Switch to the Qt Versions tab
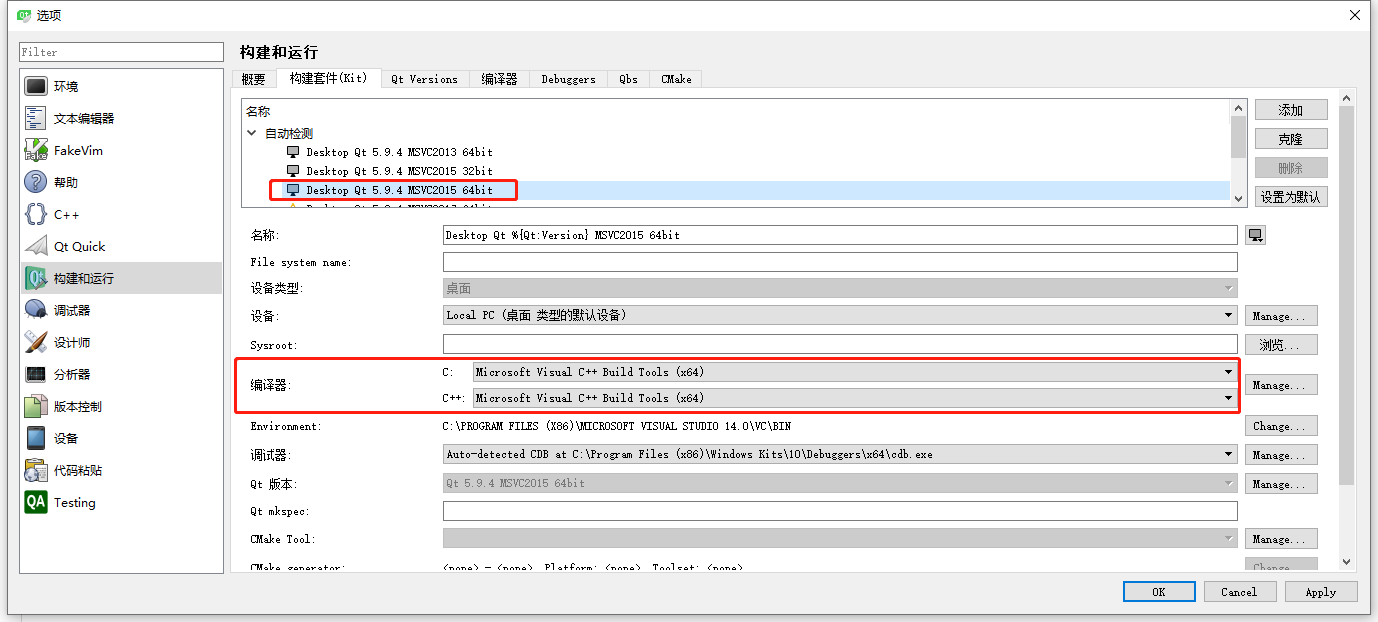Viewport: 1378px width, 622px height. pyautogui.click(x=424, y=78)
